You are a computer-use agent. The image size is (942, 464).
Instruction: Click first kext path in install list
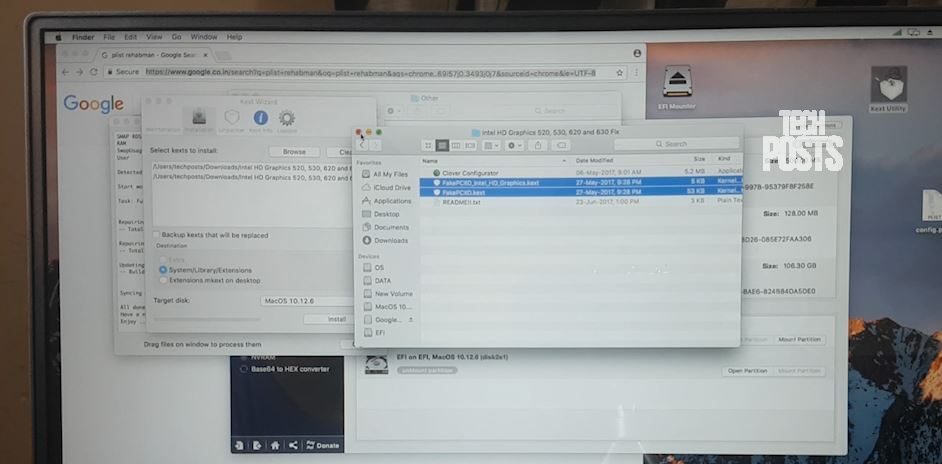253,168
